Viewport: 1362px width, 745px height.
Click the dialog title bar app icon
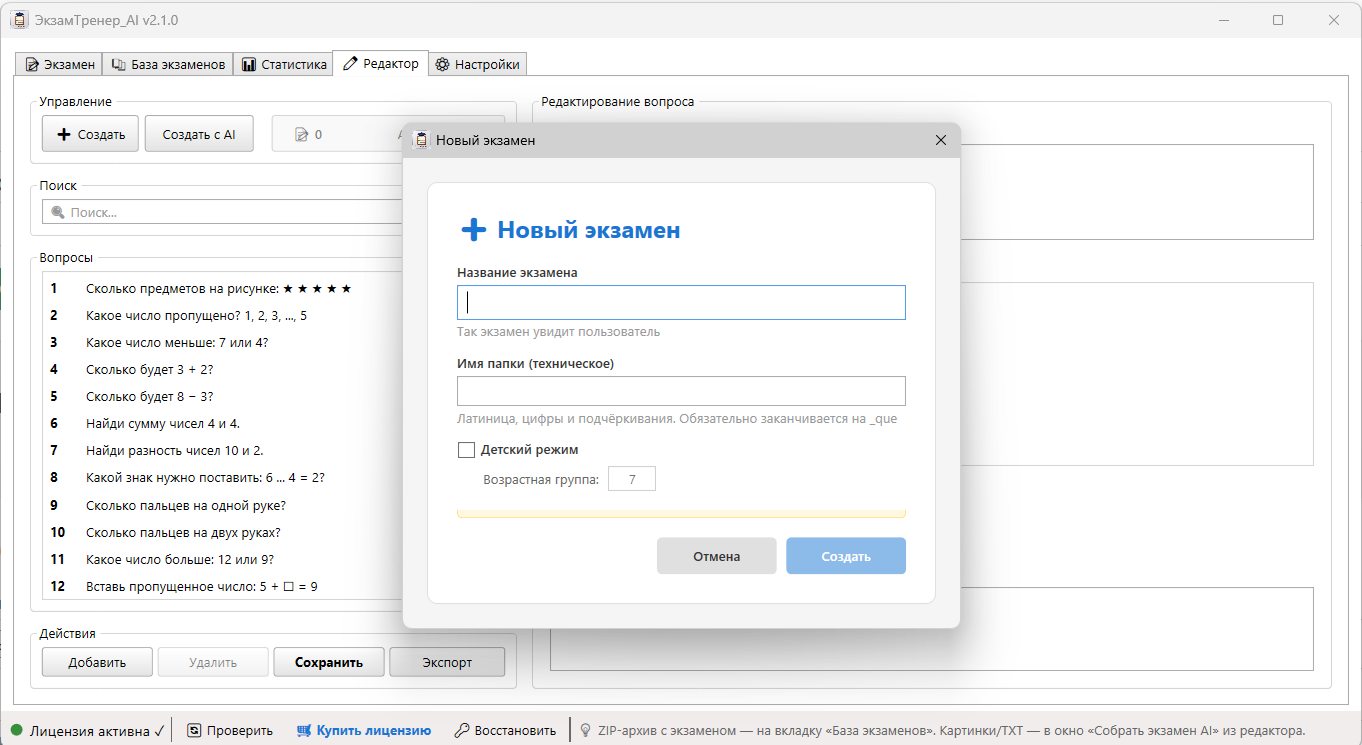pyautogui.click(x=421, y=140)
